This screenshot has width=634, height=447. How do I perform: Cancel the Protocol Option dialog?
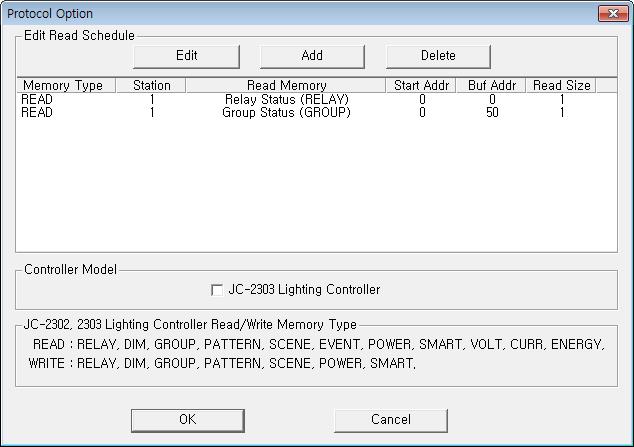coord(390,419)
